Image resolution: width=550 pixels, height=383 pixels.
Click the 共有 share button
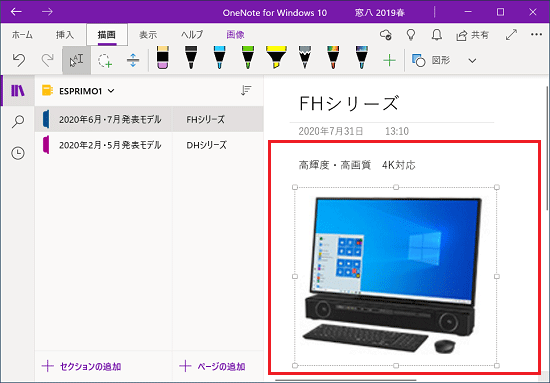(472, 35)
